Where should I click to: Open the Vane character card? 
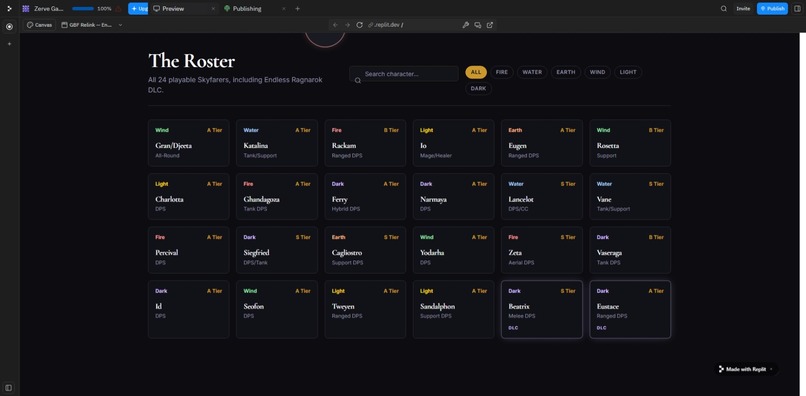click(630, 196)
